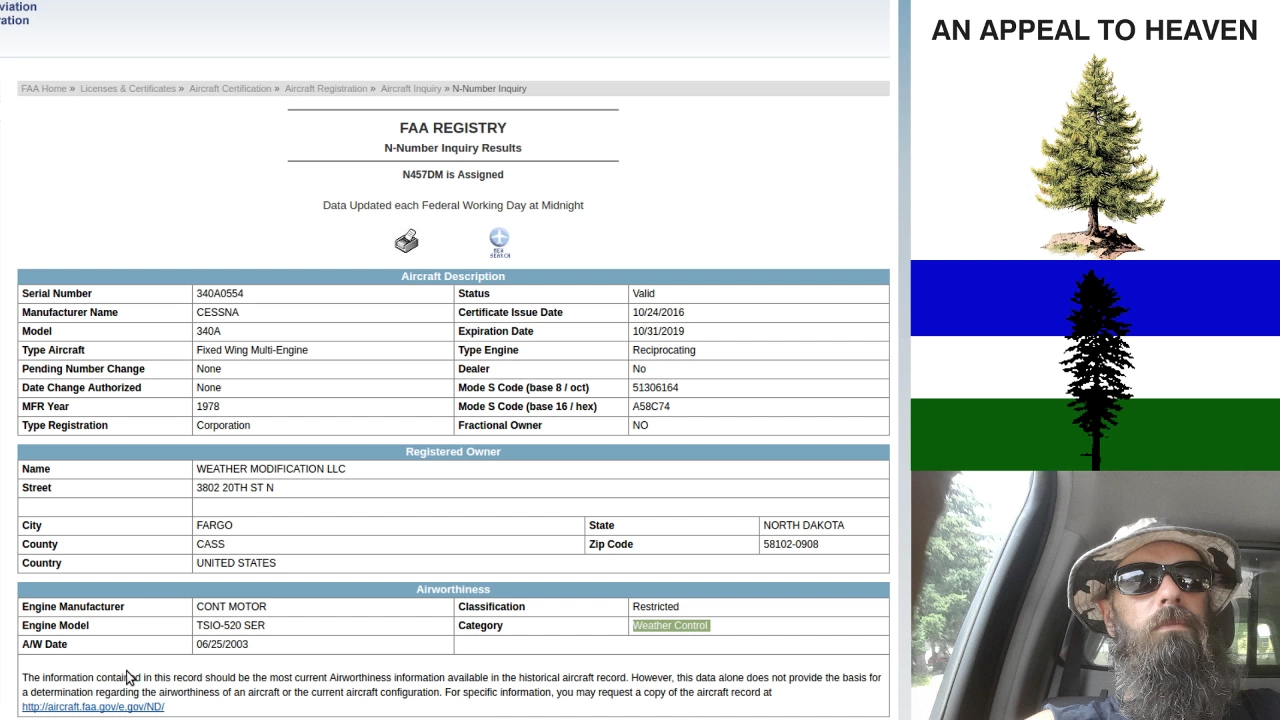Select city value FARGO
The image size is (1280, 720).
[x=214, y=526]
